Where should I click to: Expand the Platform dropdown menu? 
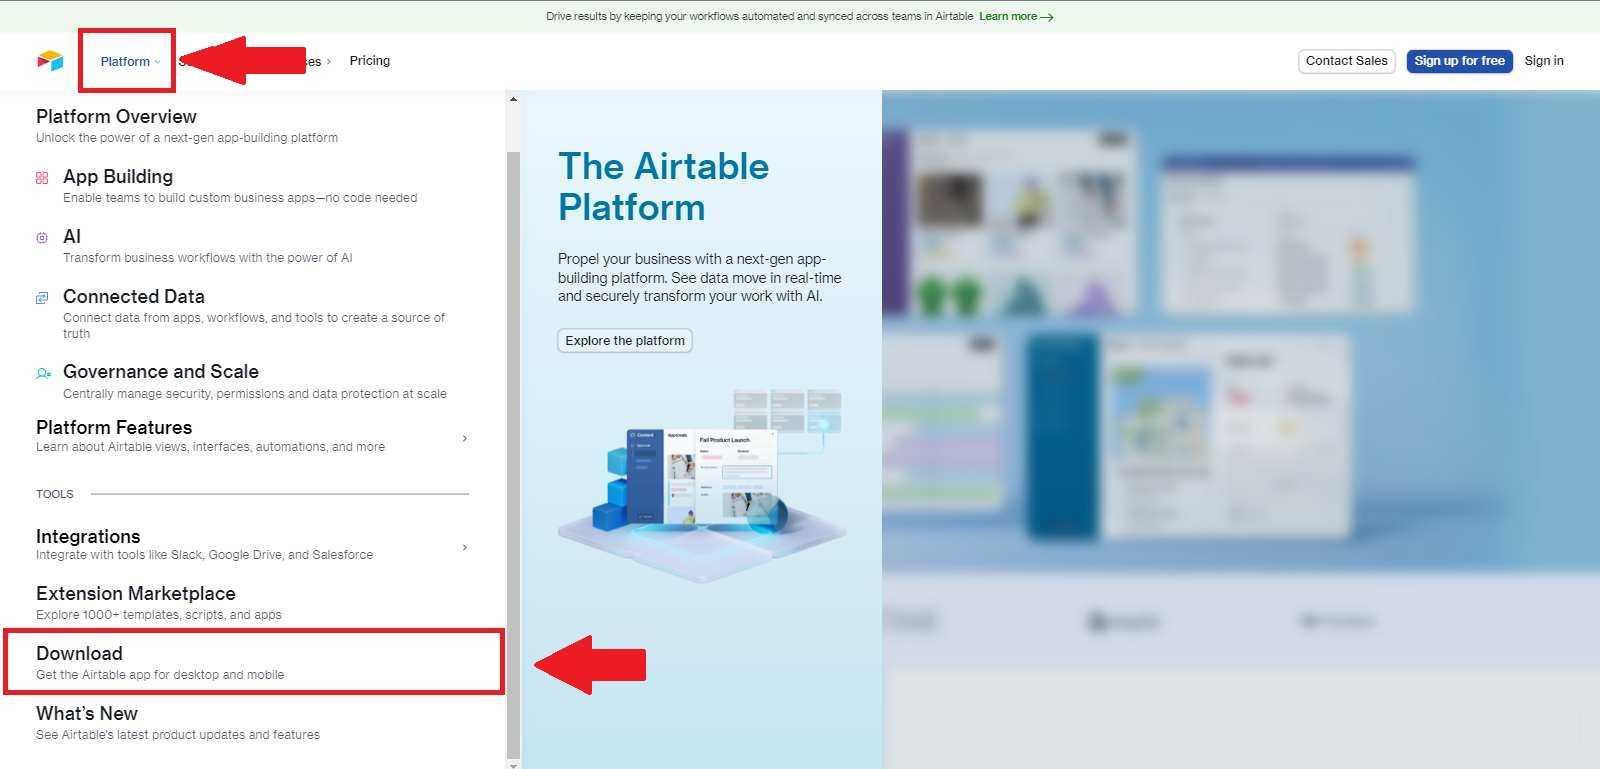(130, 61)
